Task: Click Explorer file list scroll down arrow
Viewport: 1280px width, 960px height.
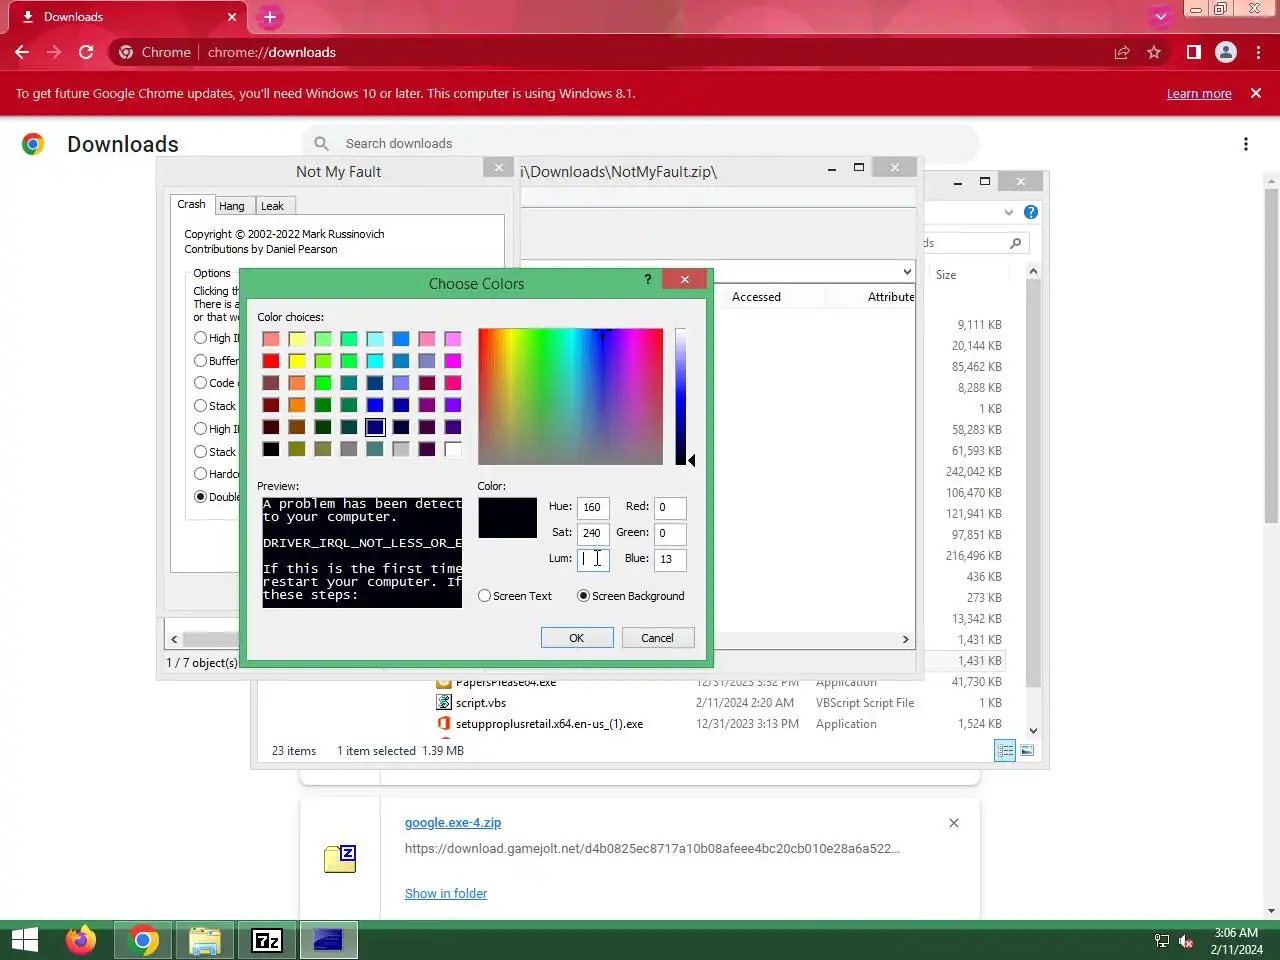Action: [x=1033, y=731]
